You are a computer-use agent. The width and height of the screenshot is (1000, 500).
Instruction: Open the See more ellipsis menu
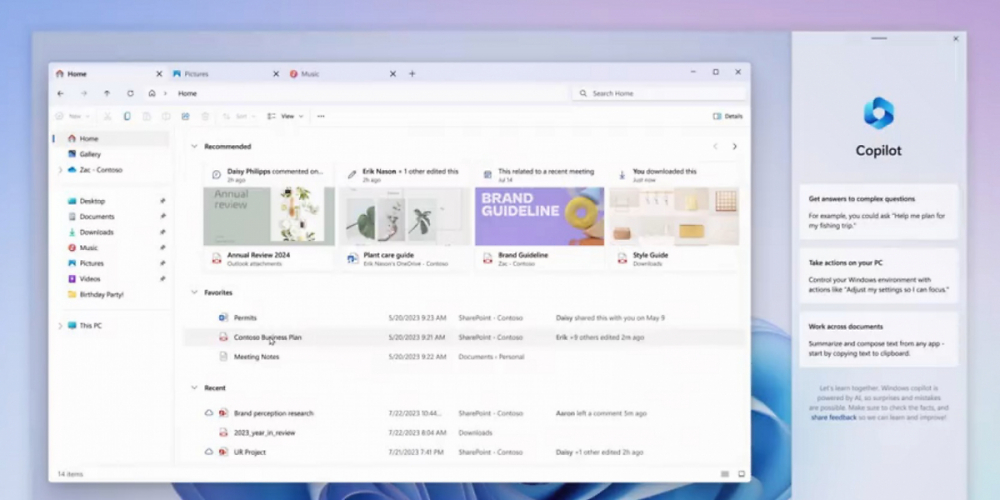(321, 116)
